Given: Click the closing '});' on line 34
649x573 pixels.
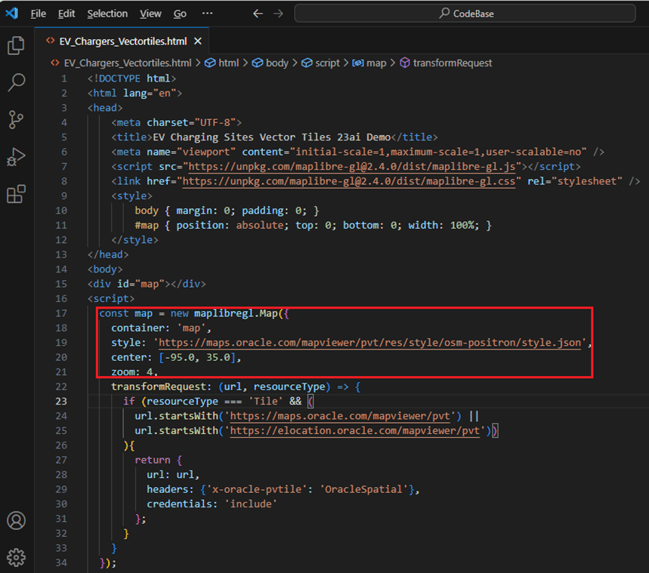Looking at the screenshot, I should tap(108, 563).
